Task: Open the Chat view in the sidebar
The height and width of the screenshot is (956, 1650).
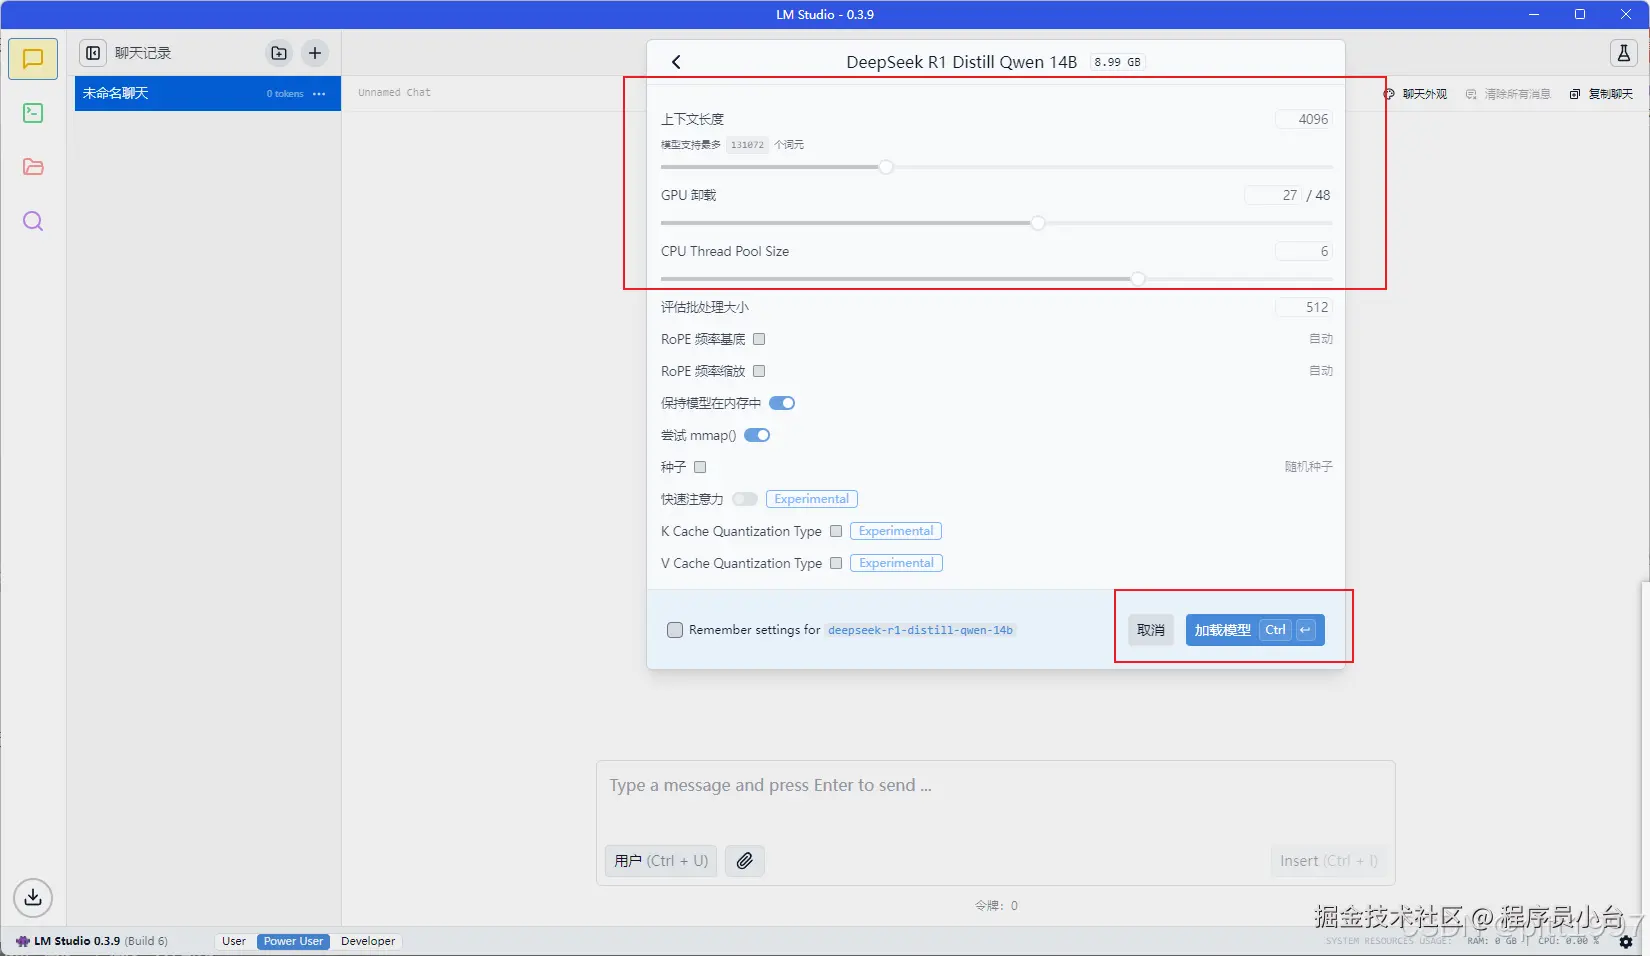Action: 33,59
